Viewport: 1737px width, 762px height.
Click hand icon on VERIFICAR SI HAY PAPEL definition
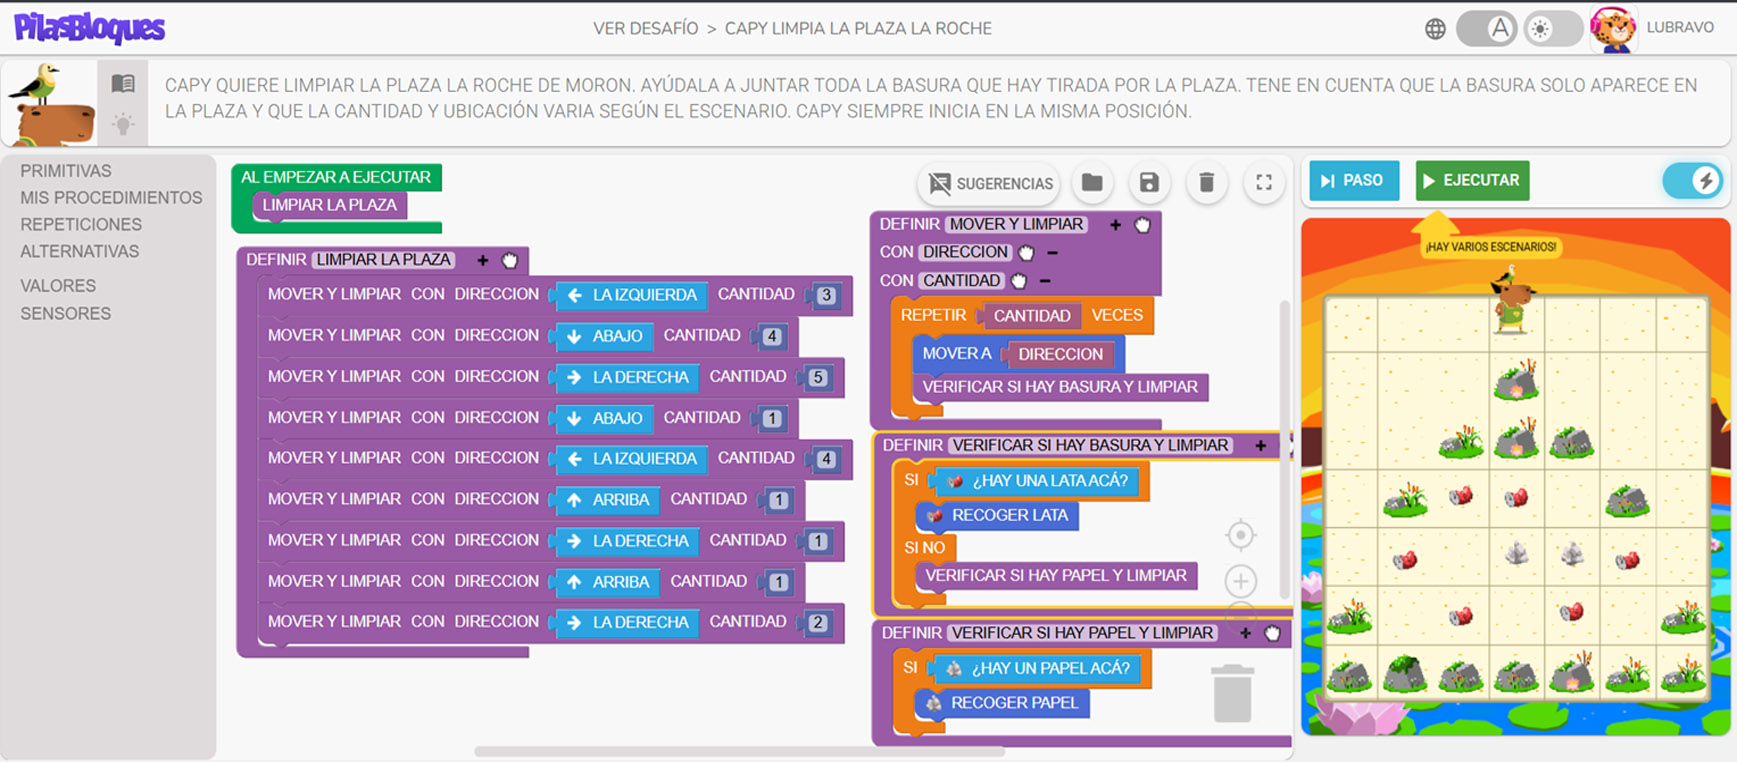[x=1272, y=633]
